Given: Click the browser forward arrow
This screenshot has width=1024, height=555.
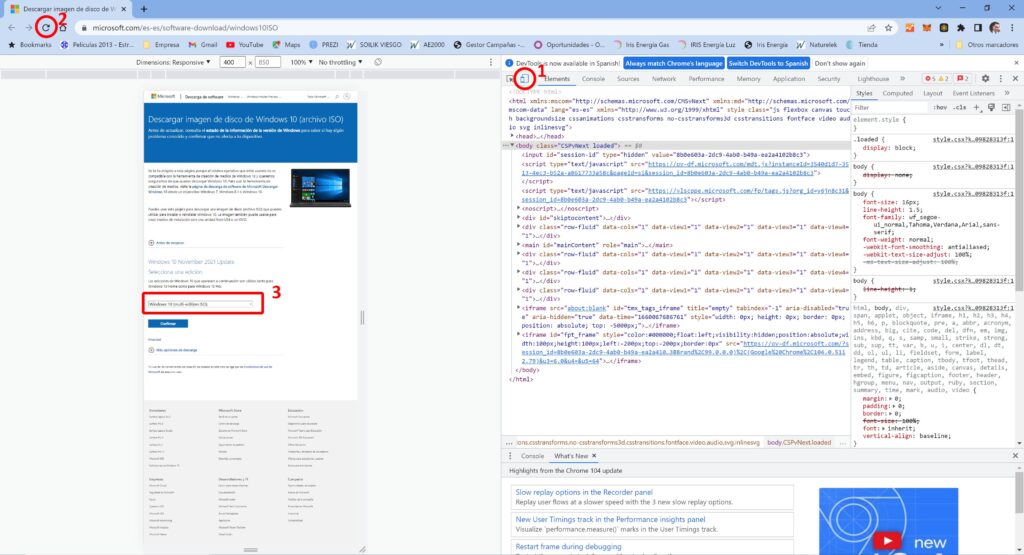Looking at the screenshot, I should pyautogui.click(x=29, y=27).
